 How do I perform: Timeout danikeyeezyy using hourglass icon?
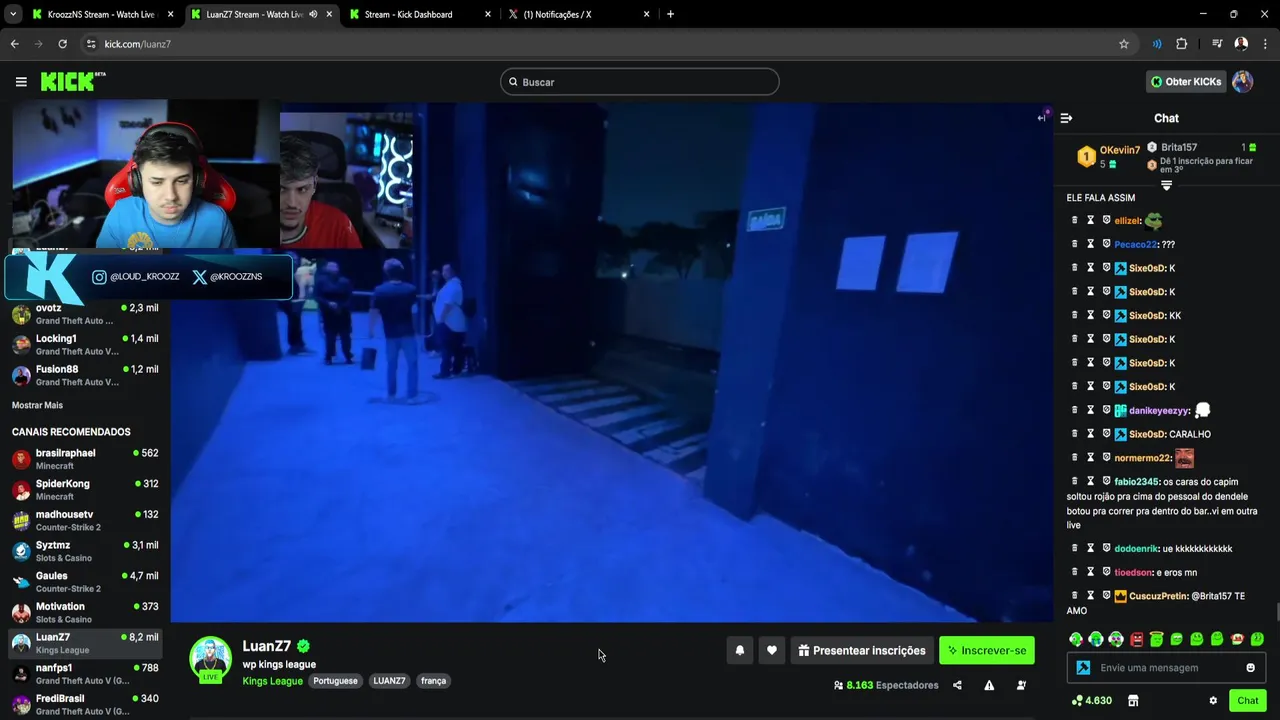(1091, 410)
